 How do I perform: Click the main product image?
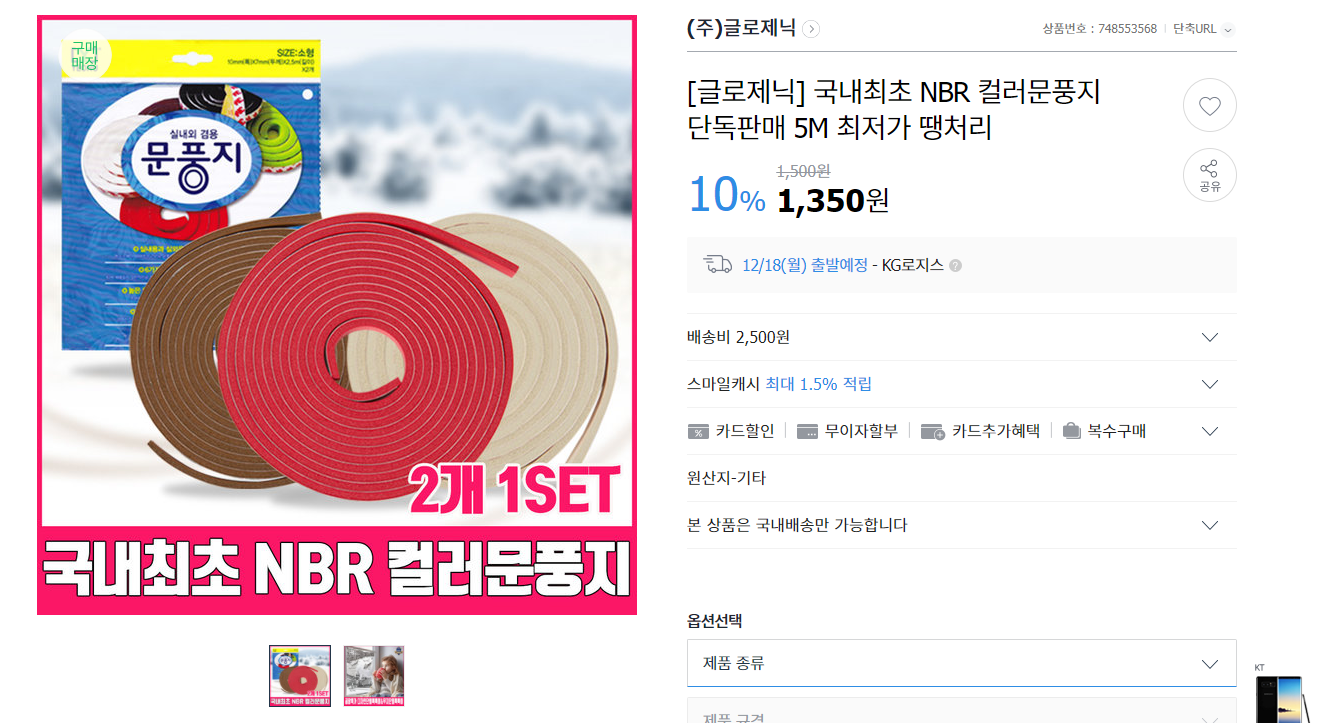[x=337, y=315]
